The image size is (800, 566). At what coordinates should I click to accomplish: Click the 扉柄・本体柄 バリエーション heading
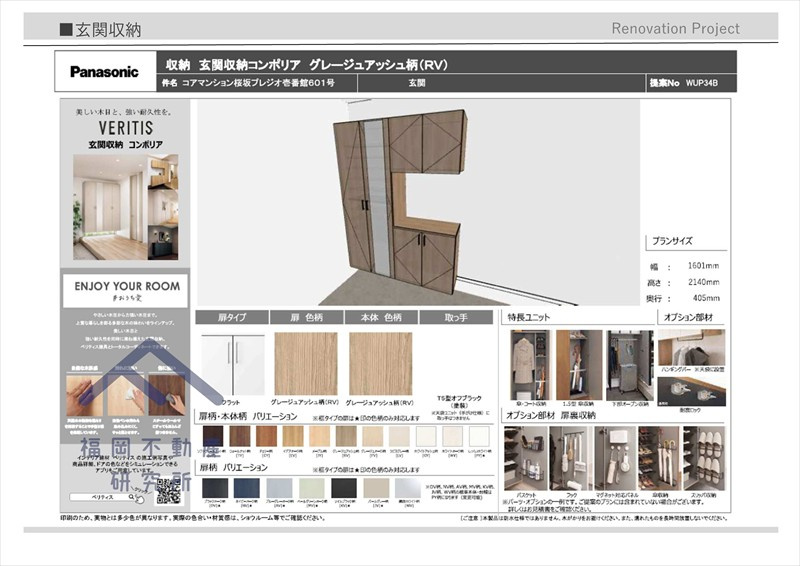(248, 416)
